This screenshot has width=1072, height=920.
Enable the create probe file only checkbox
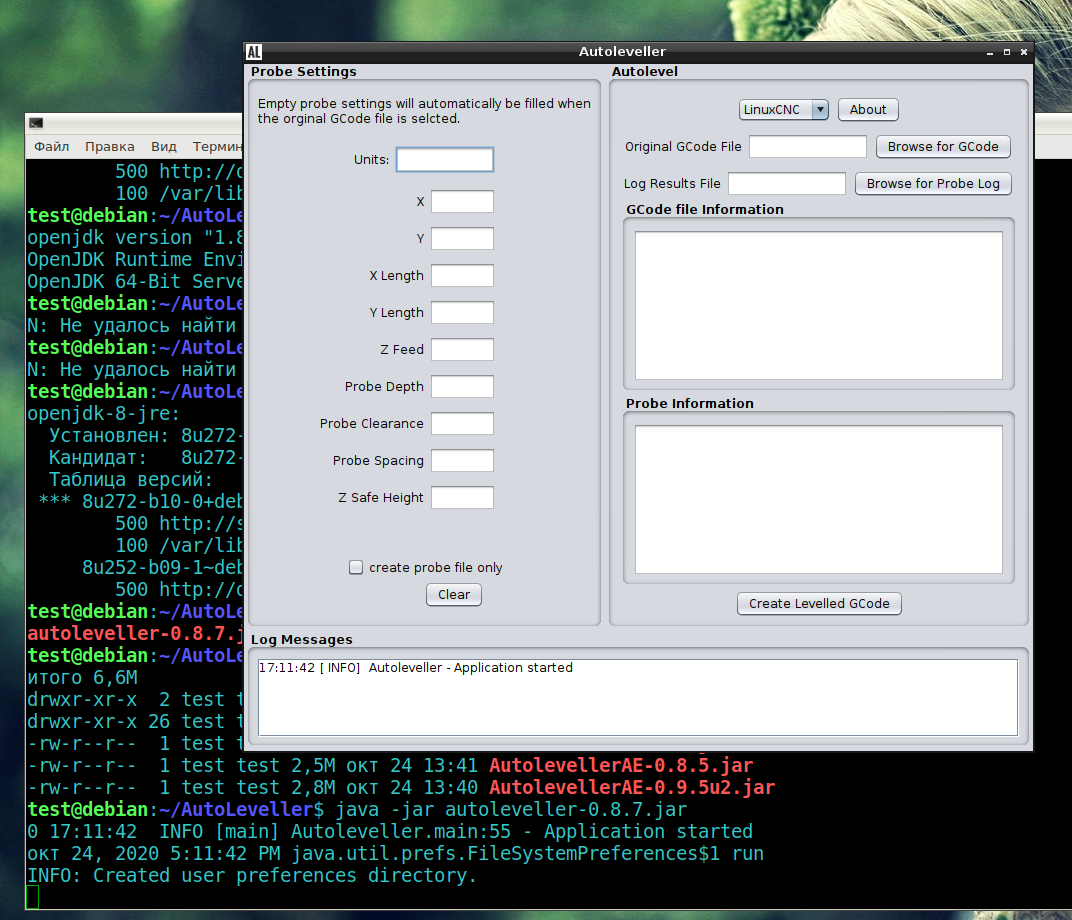point(356,567)
